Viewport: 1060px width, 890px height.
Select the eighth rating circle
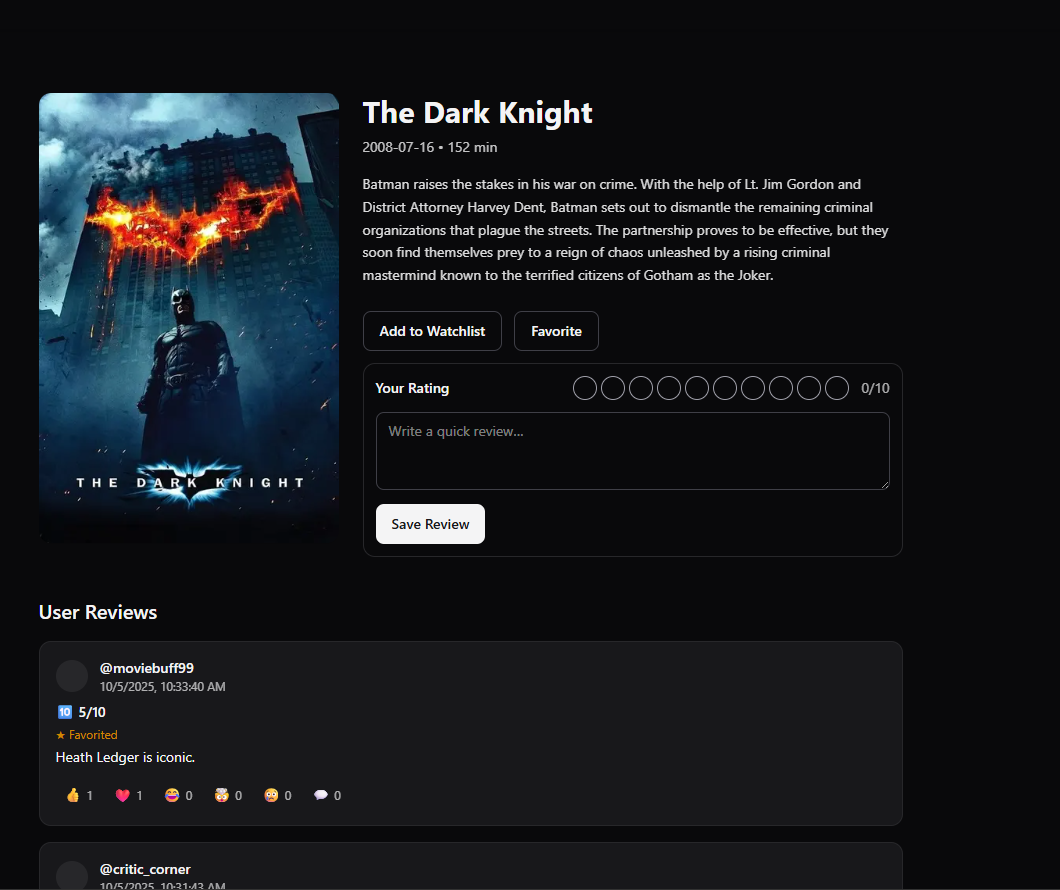[x=781, y=388]
